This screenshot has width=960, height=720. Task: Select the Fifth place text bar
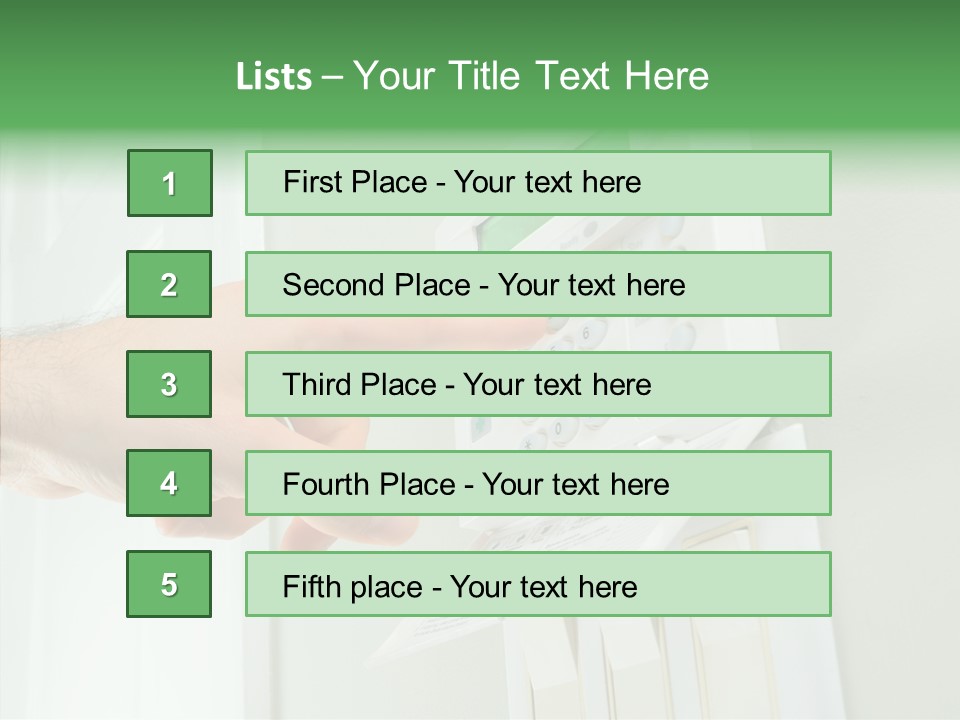538,584
